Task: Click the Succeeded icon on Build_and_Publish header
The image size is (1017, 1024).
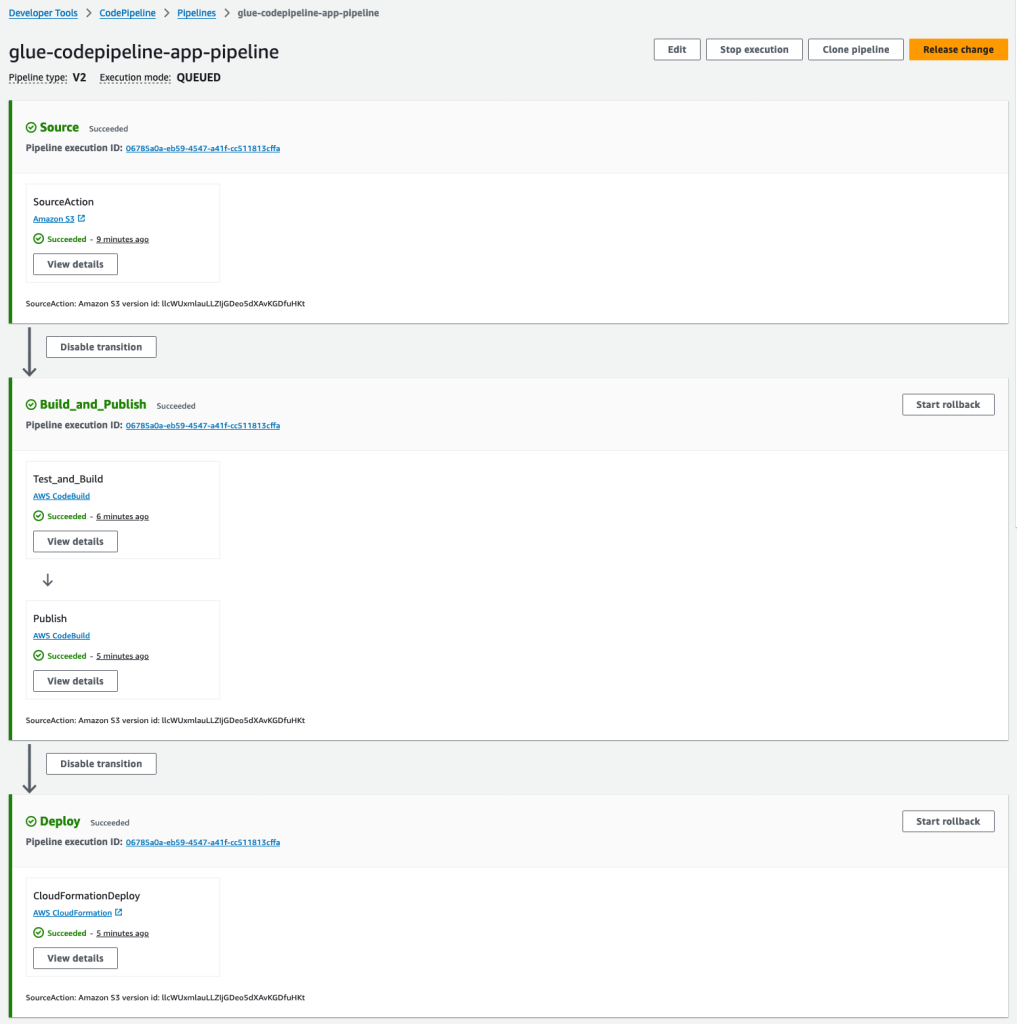Action: [x=30, y=405]
